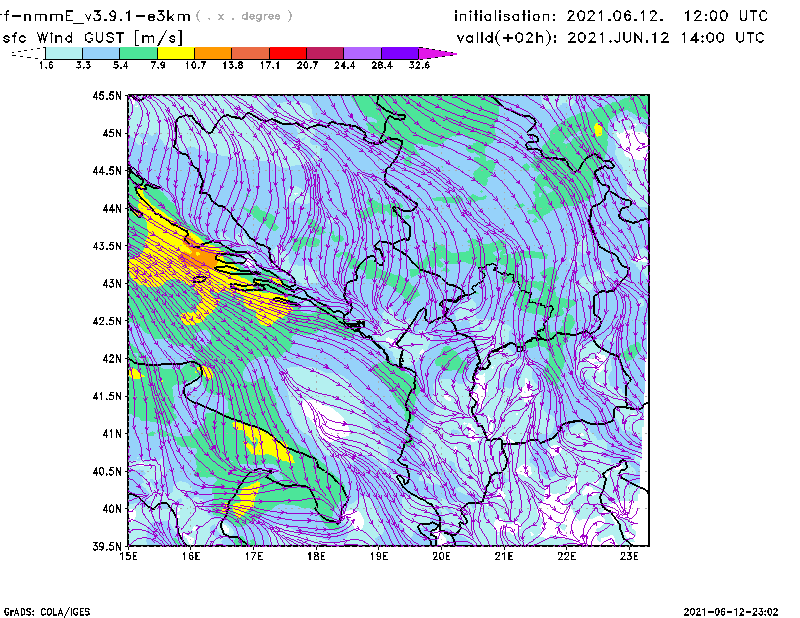The width and height of the screenshot is (800, 618).
Task: Click the orange 10.7–13.8 legend swatch
Action: pos(213,53)
